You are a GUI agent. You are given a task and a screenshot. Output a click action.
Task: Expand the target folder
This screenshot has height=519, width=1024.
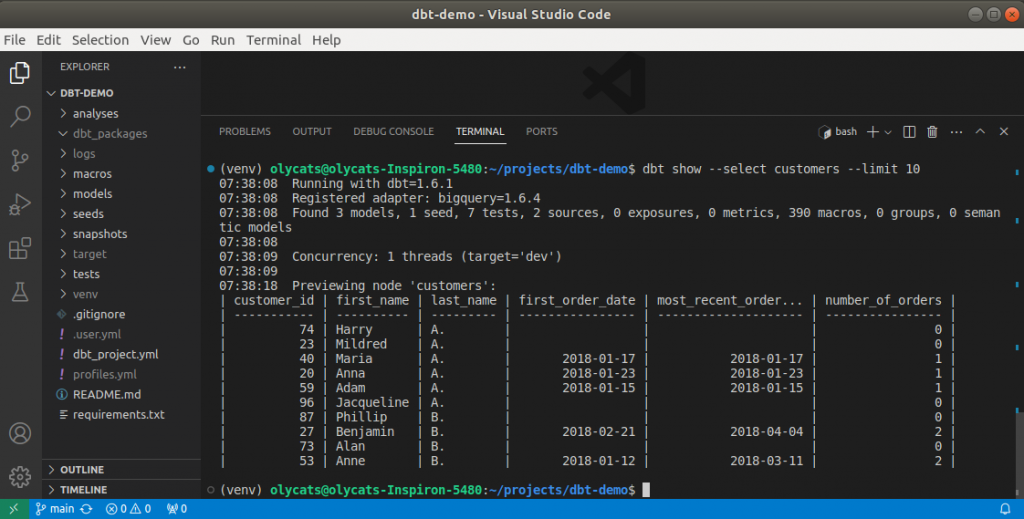coord(121,254)
